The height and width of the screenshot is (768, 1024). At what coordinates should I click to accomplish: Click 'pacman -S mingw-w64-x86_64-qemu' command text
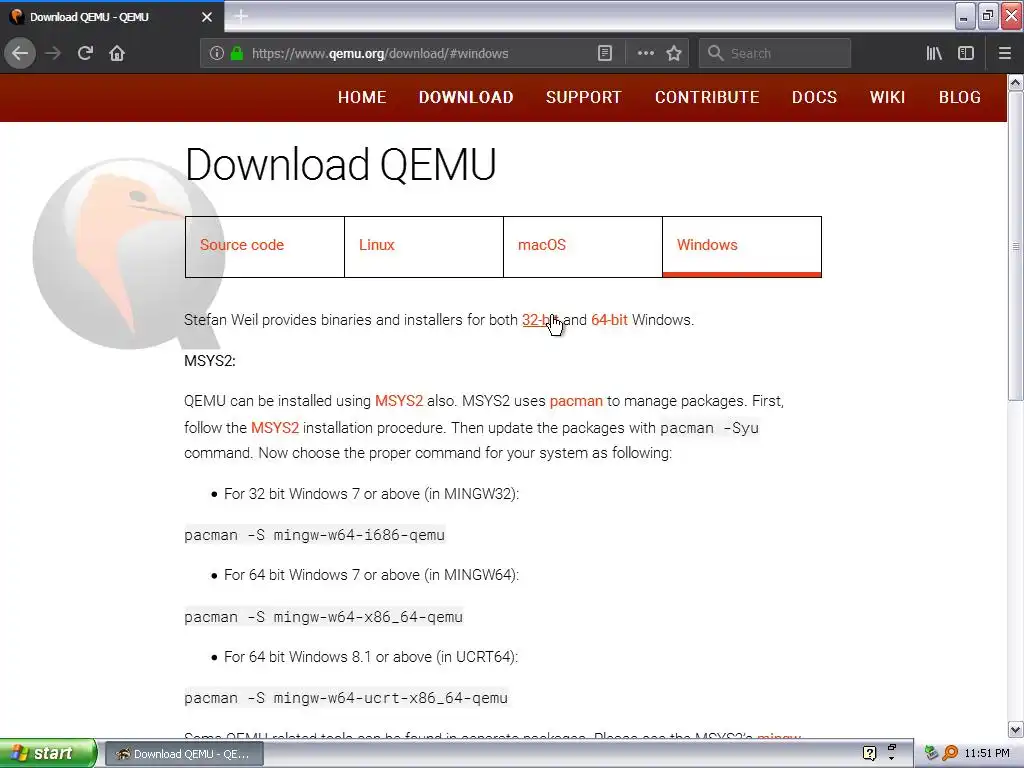point(323,616)
